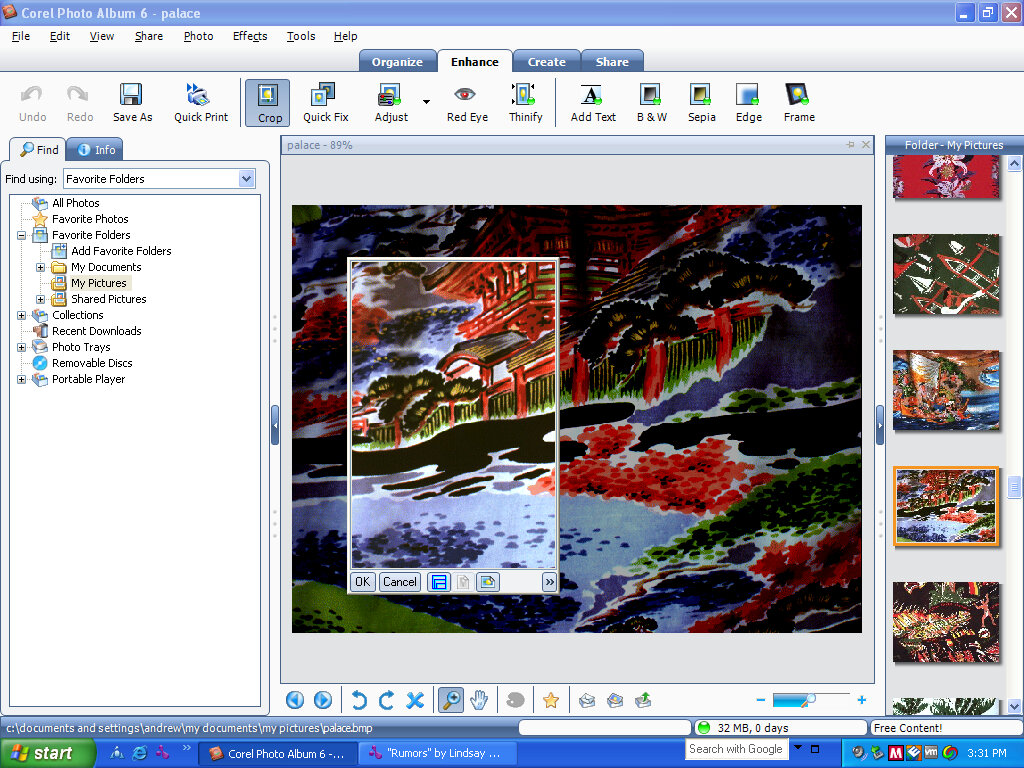Toggle the Crop tool

click(268, 103)
